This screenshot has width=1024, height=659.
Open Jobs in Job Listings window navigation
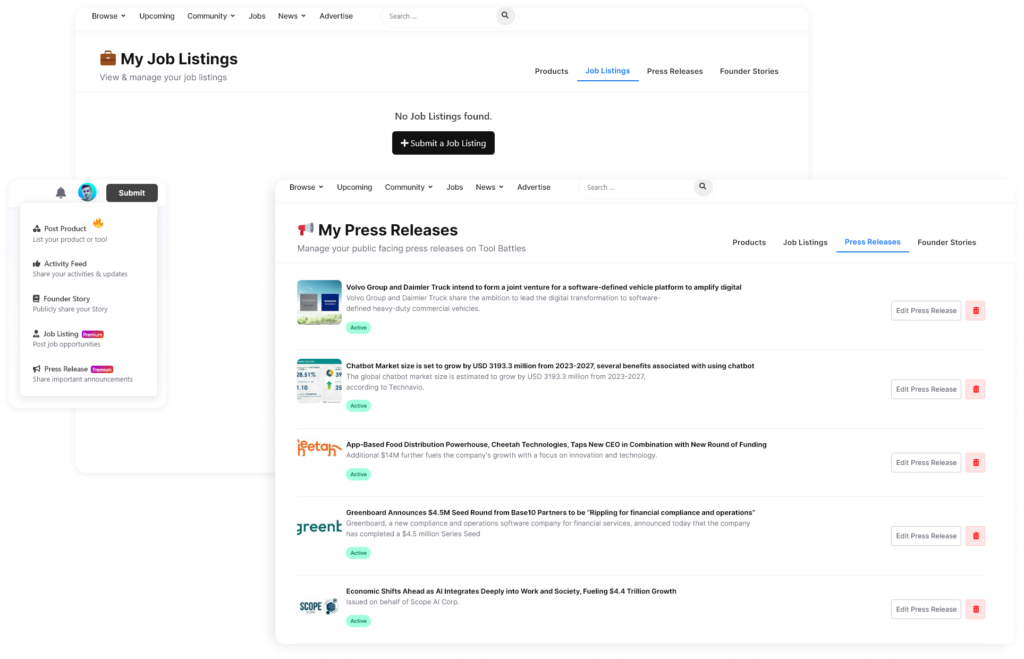tap(257, 16)
